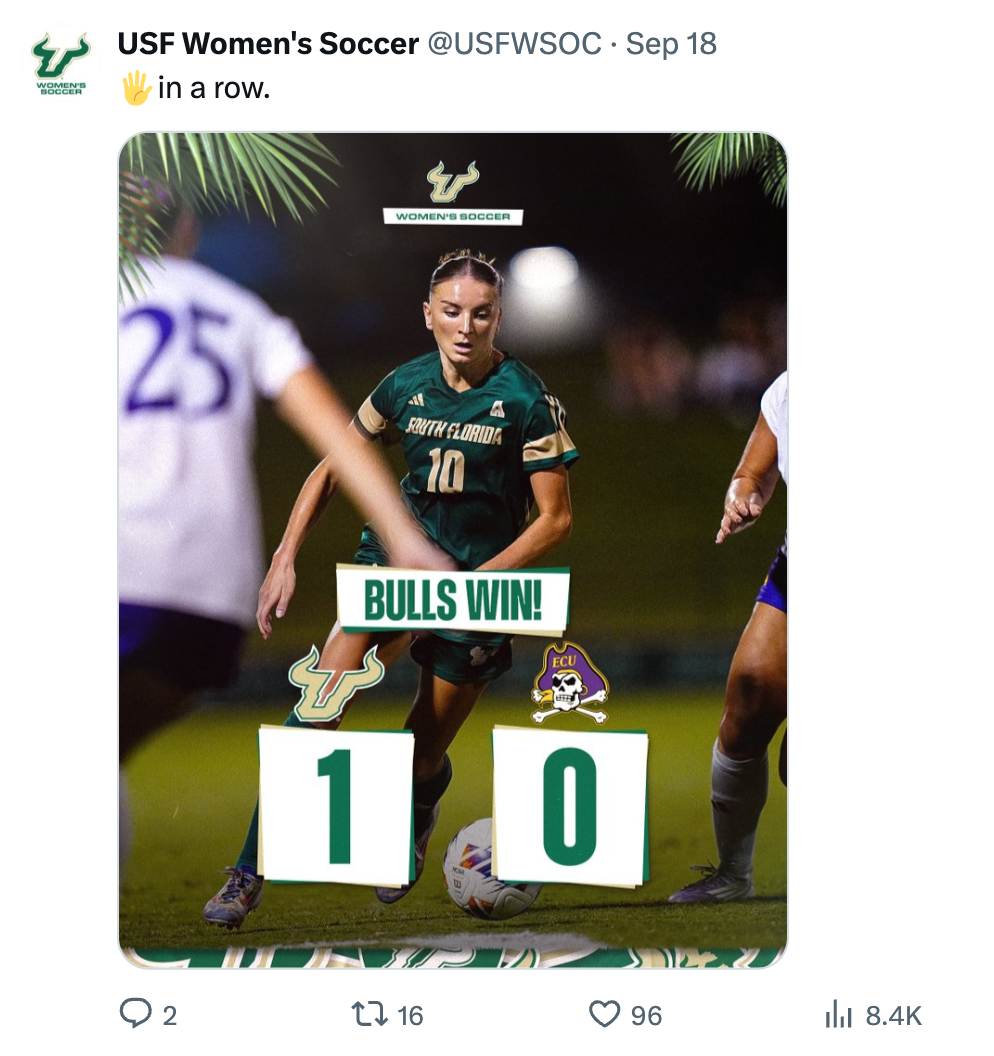This screenshot has width=994, height=1056.
Task: Click the 'in a row.' tweet text
Action: coord(214,88)
